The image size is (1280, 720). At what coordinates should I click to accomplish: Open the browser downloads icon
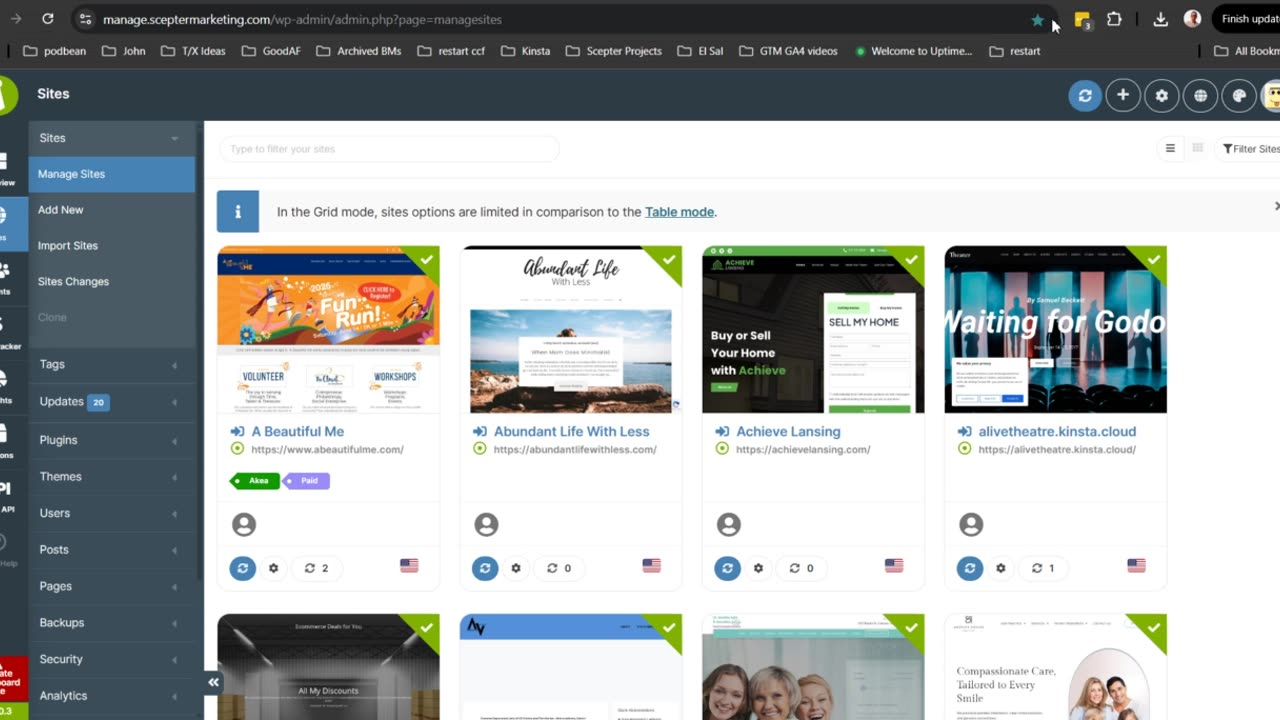pos(1160,19)
